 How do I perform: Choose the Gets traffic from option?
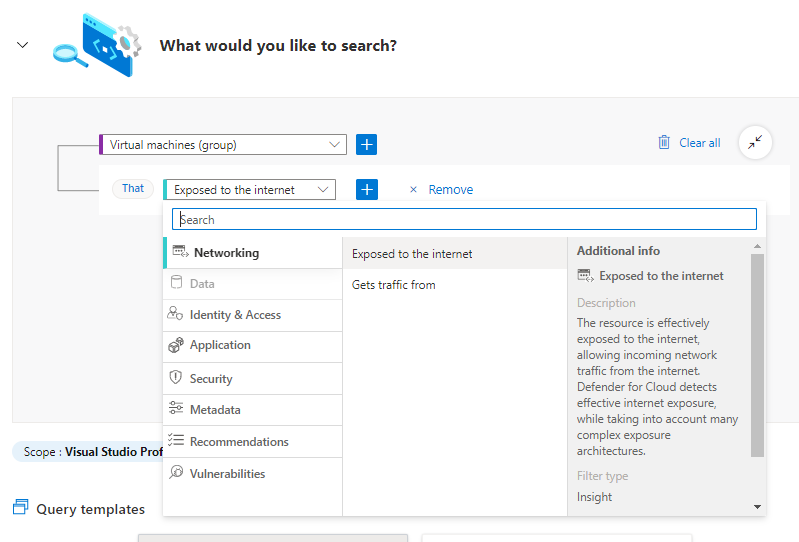click(394, 285)
